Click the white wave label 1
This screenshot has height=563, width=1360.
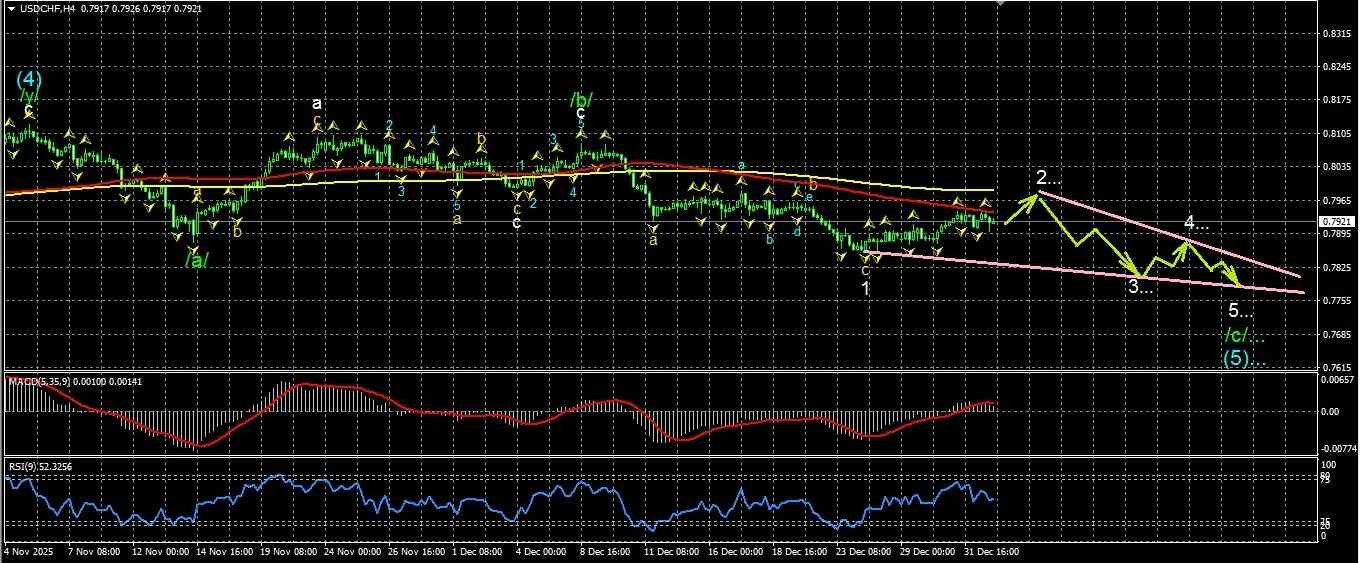[865, 288]
